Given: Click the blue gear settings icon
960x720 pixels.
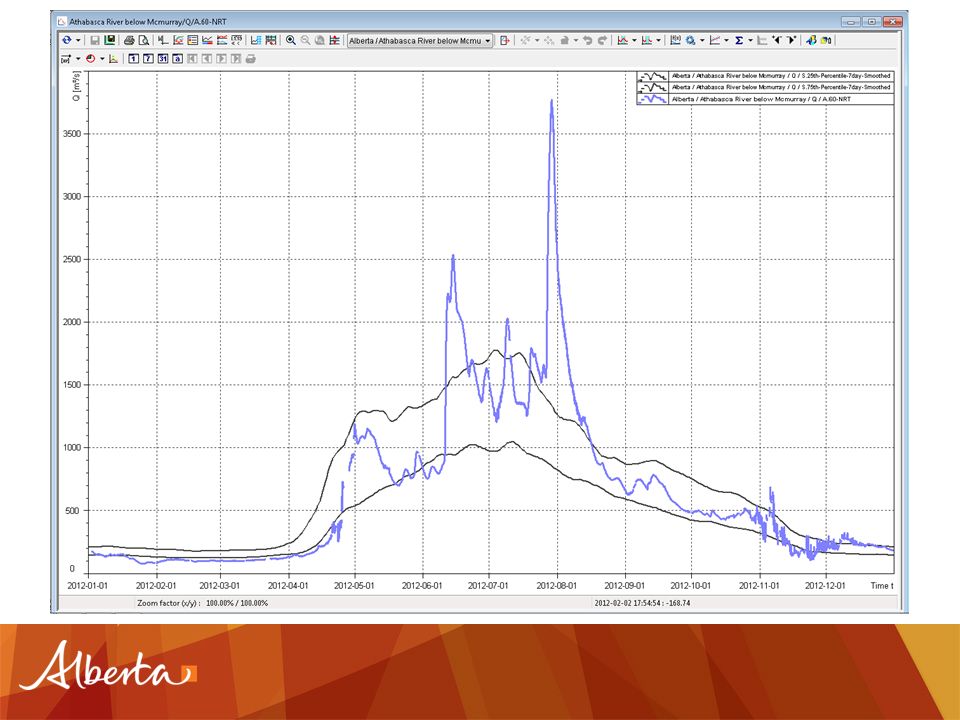Looking at the screenshot, I should click(x=691, y=40).
